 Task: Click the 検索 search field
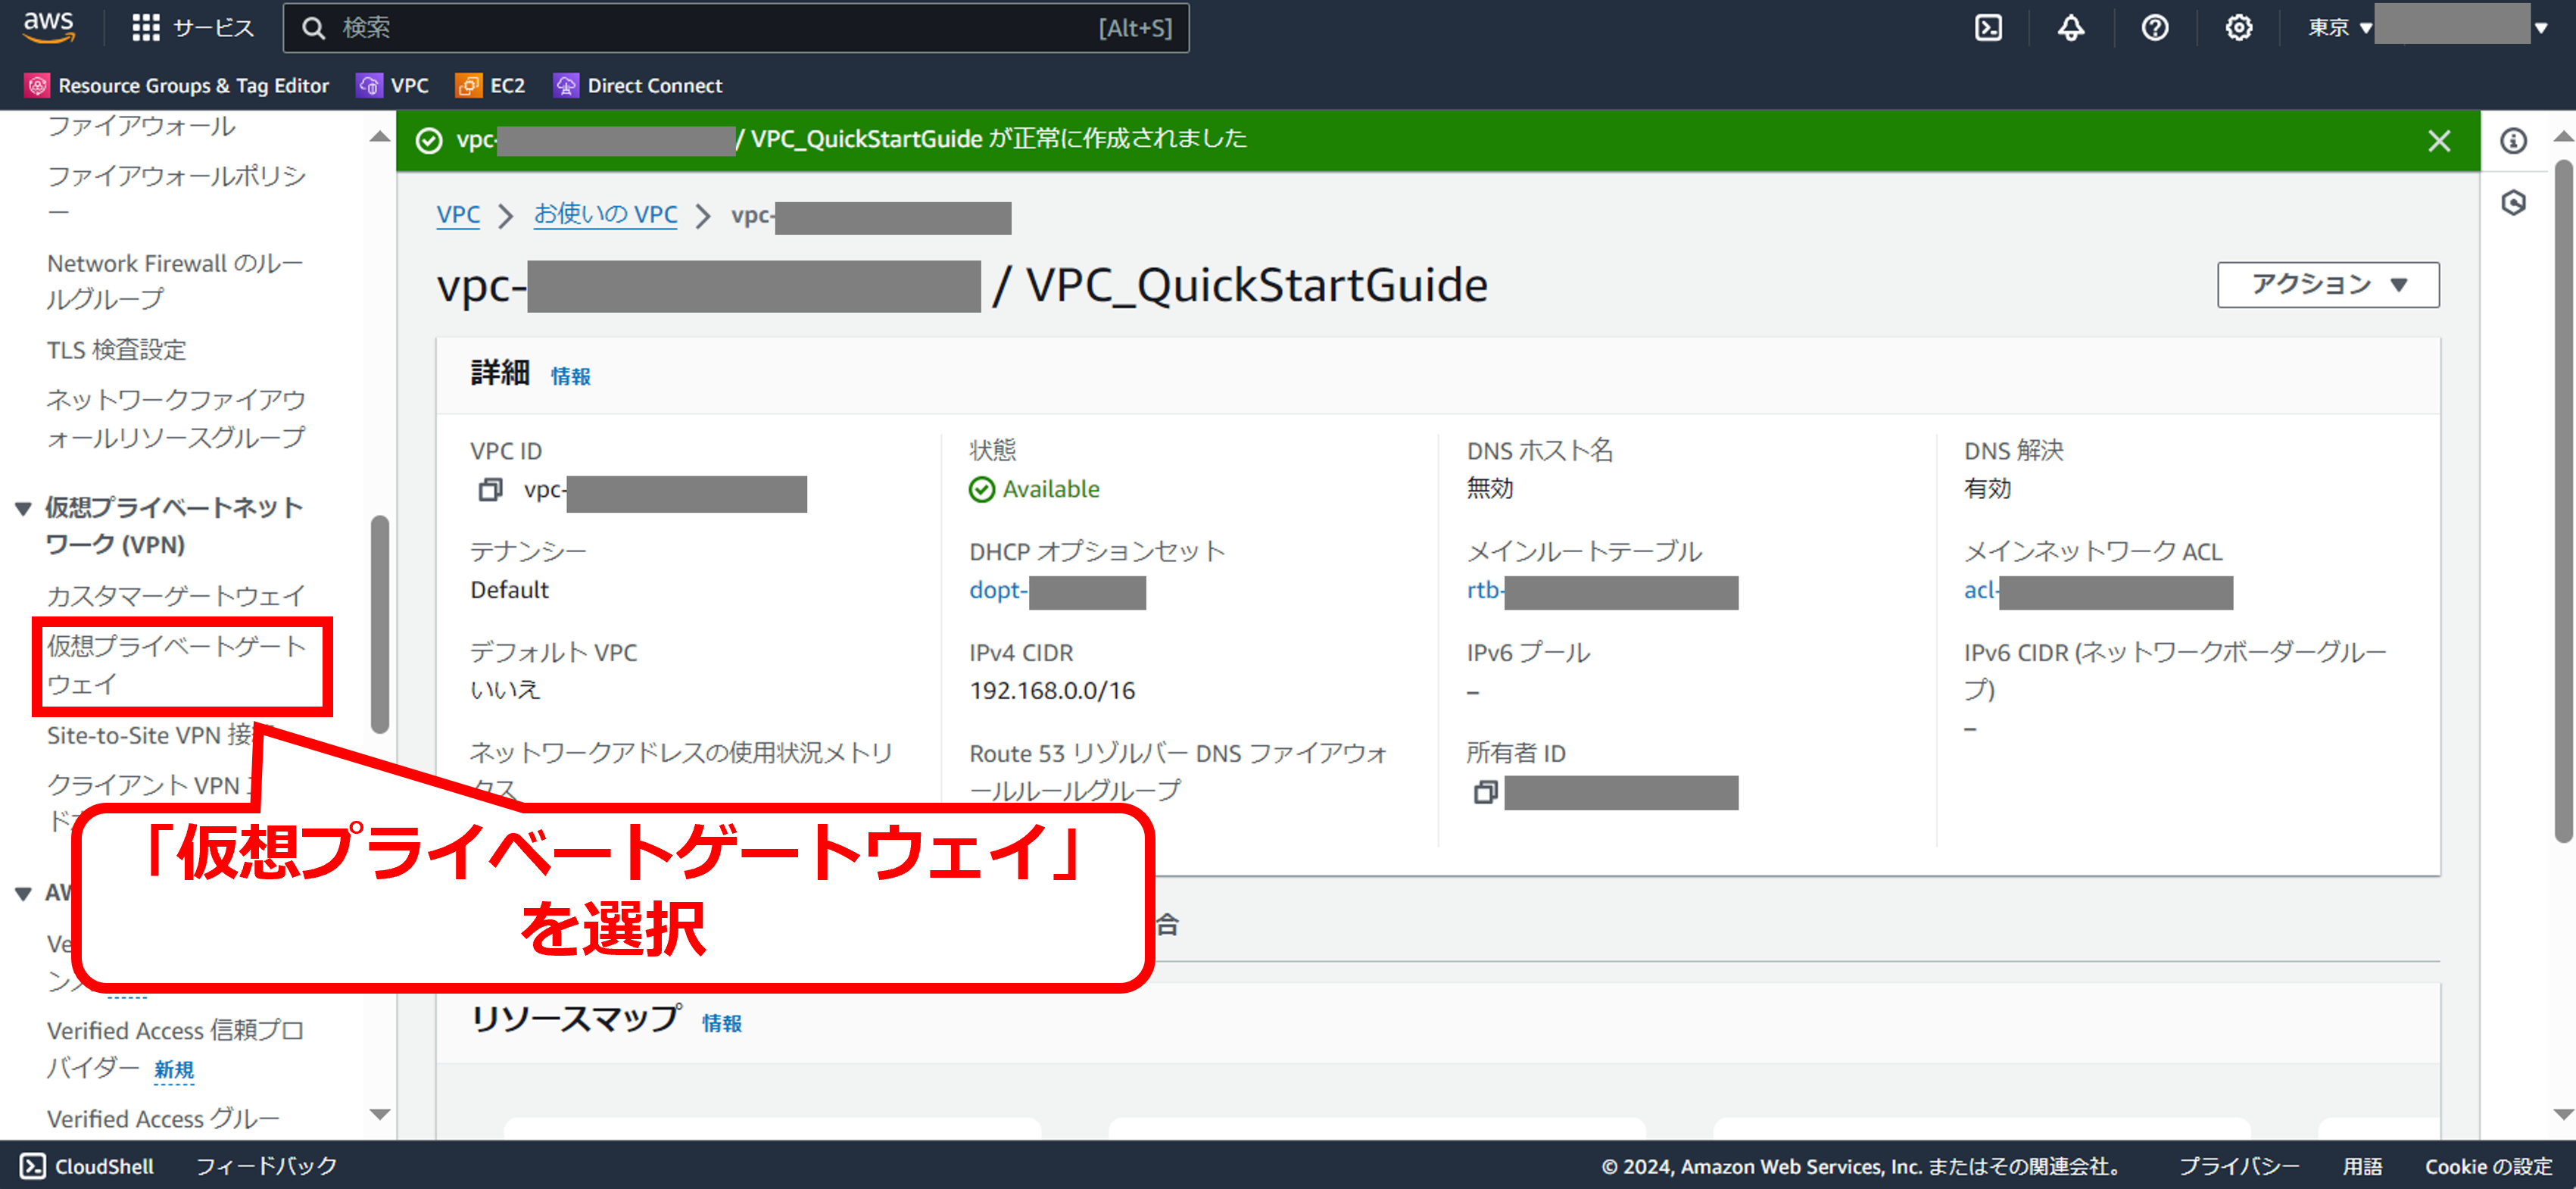(x=700, y=28)
